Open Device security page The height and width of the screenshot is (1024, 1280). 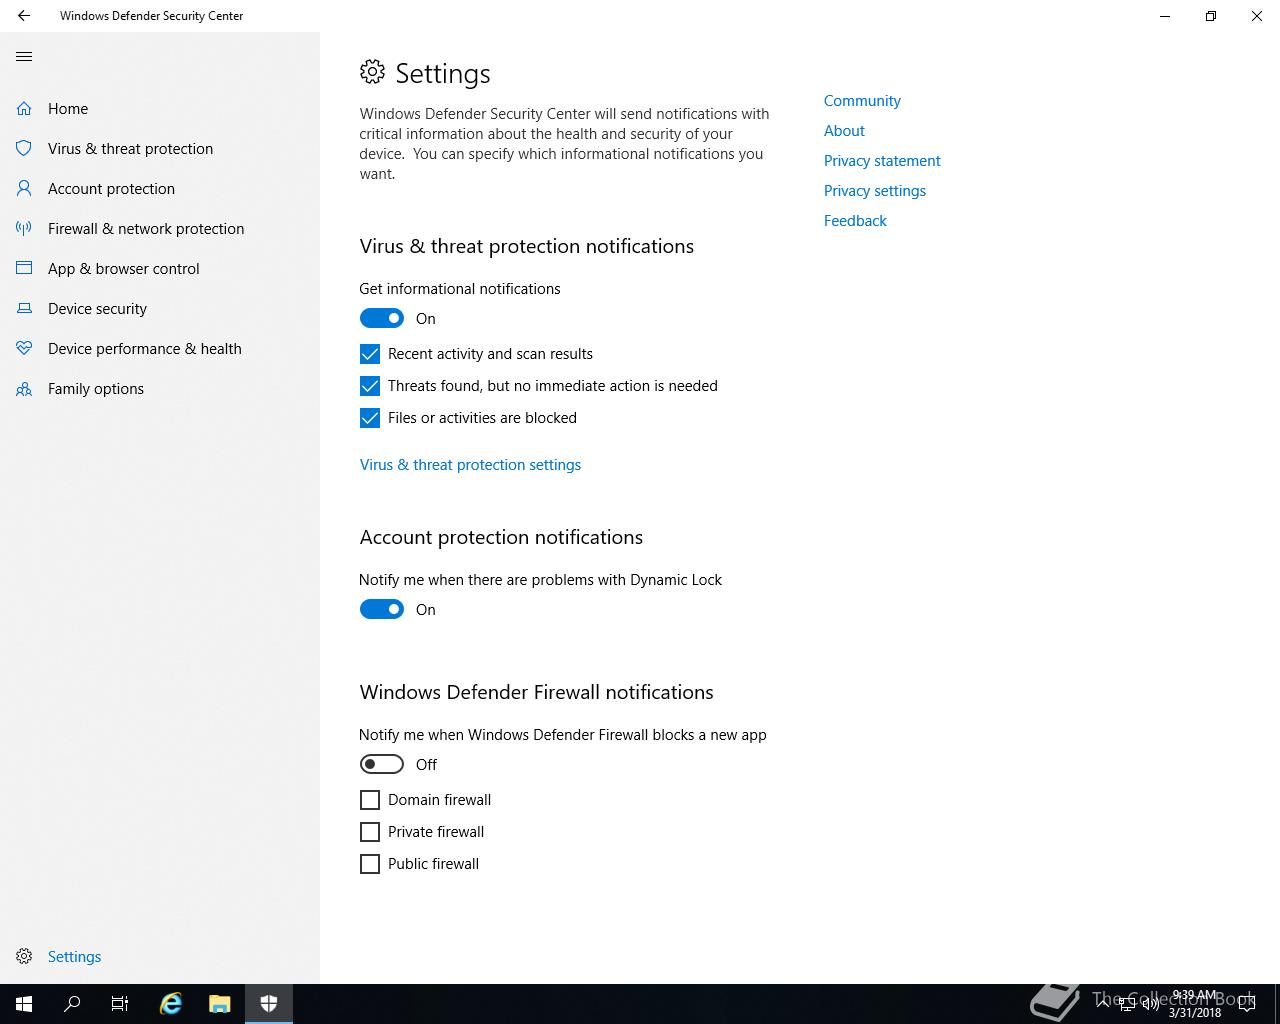[97, 308]
